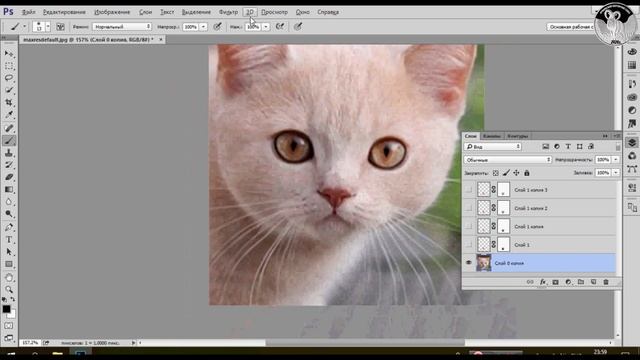This screenshot has height=360, width=640.
Task: Open layer opacity dropdown arrow
Action: [x=616, y=160]
